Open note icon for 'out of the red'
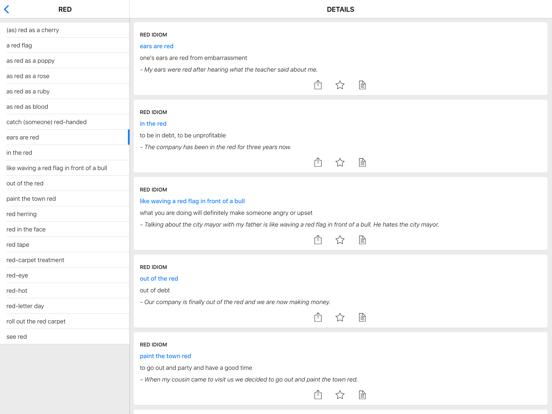This screenshot has height=414, width=552. pyautogui.click(x=362, y=317)
